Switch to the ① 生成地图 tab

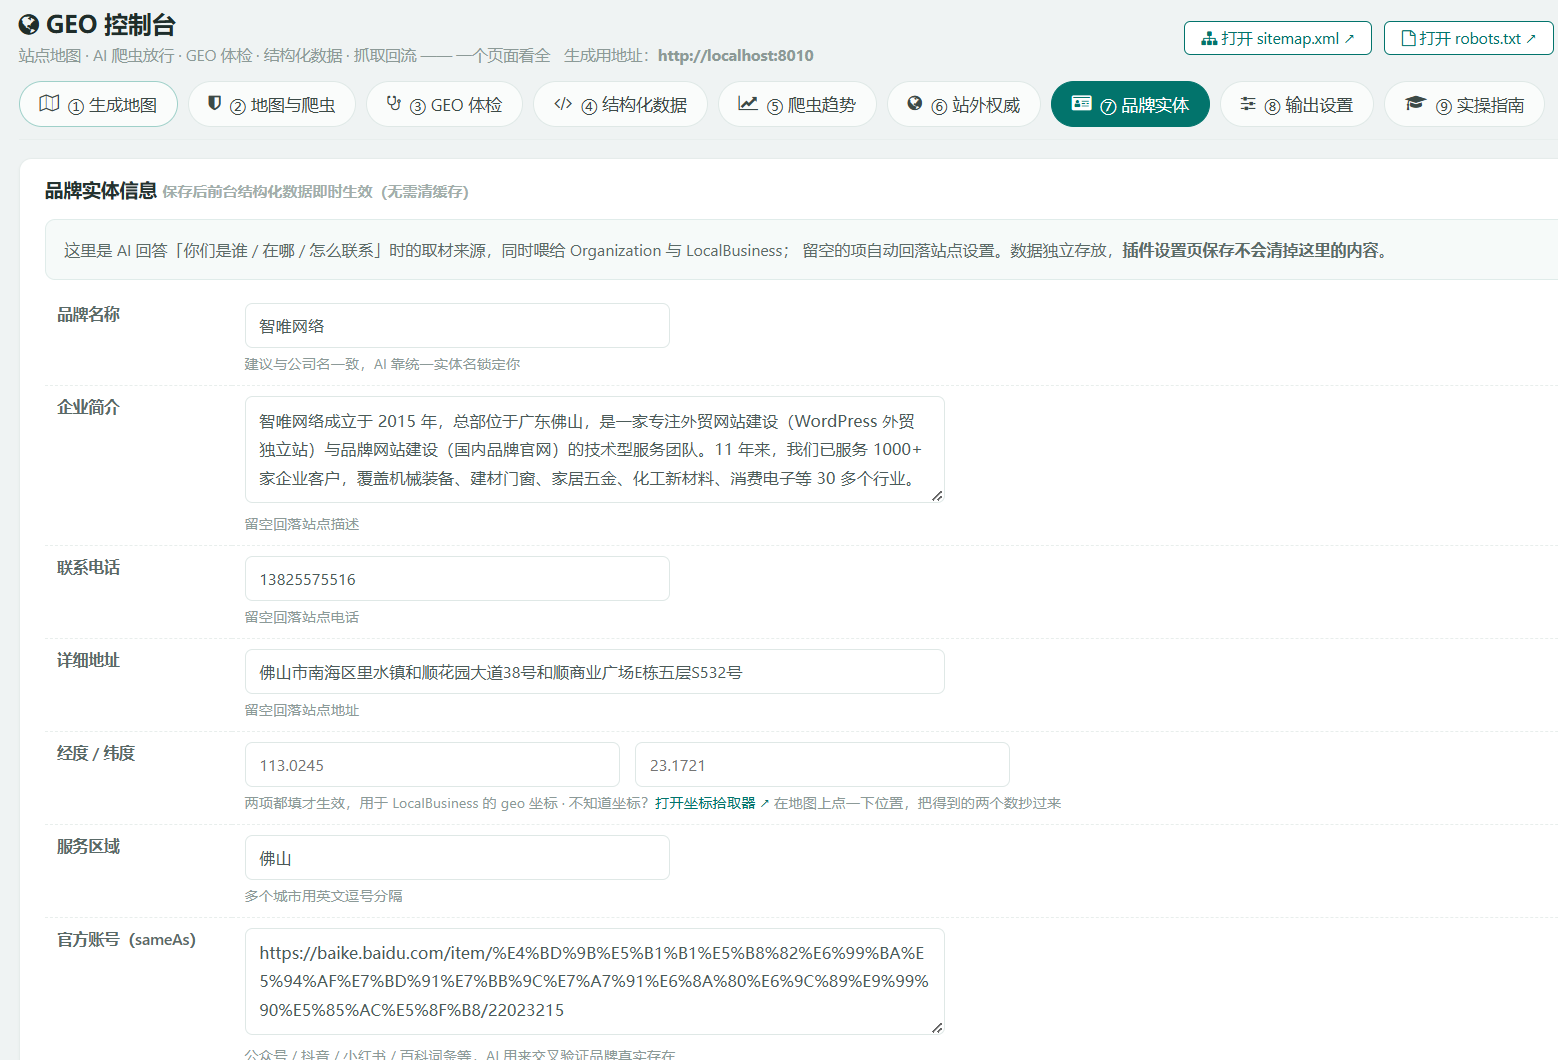[x=98, y=104]
